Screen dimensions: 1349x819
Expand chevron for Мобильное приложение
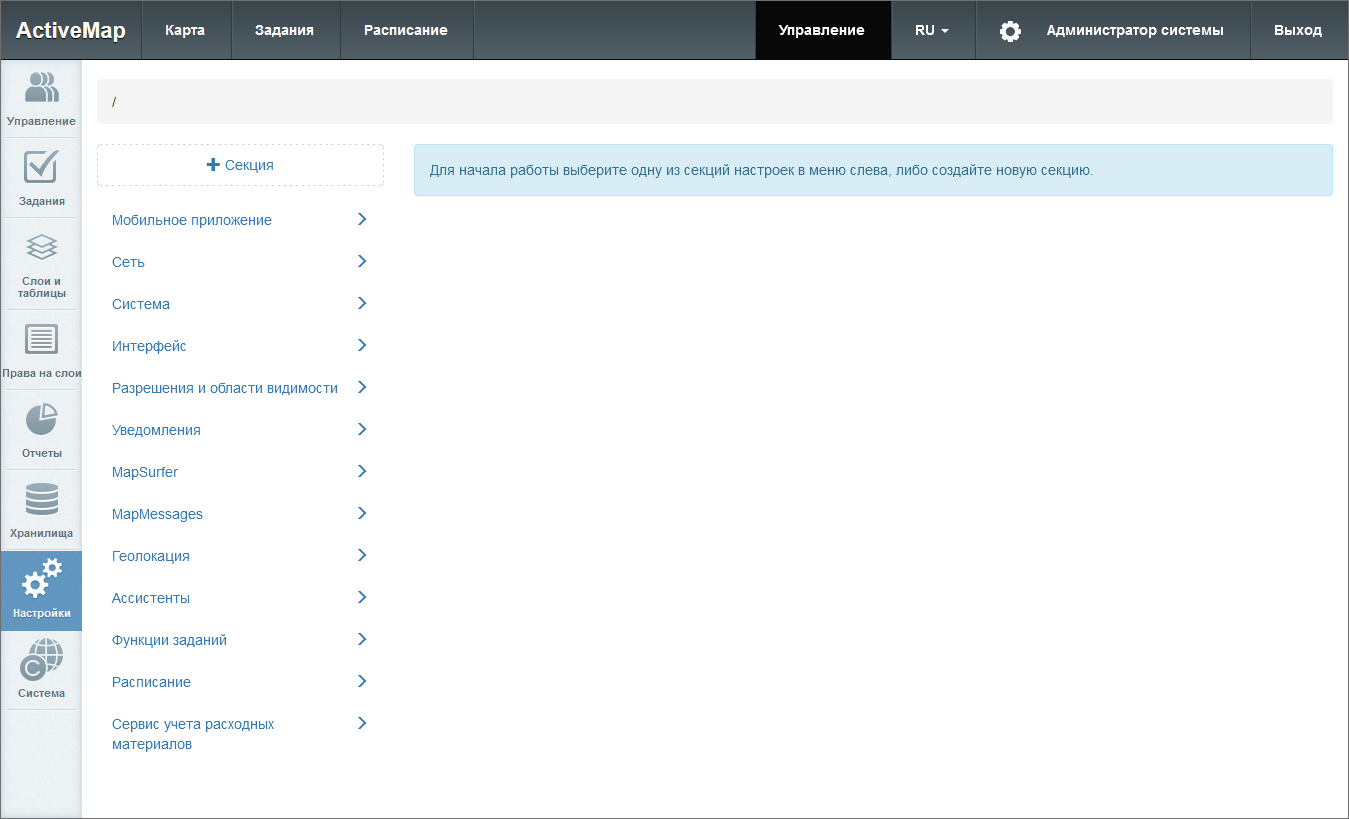362,219
